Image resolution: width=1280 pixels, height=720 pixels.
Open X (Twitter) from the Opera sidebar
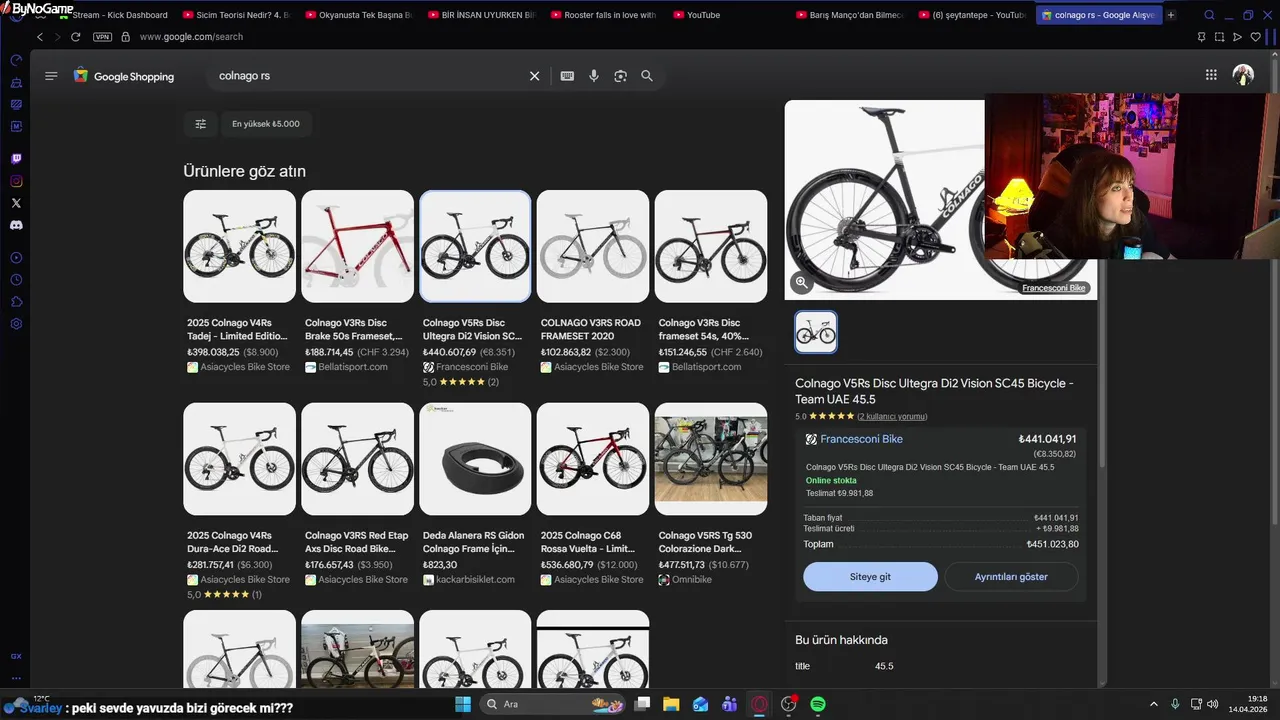click(x=16, y=203)
